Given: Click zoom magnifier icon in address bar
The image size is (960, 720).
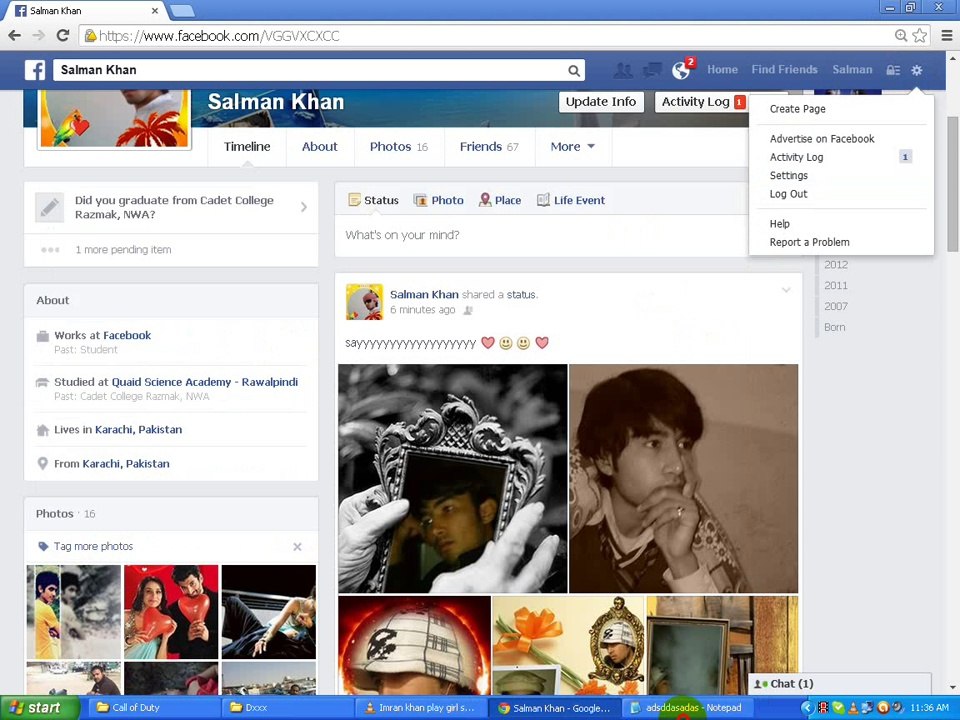Looking at the screenshot, I should 901,36.
